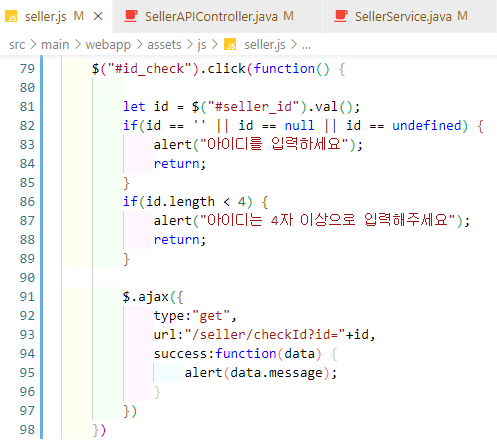The image size is (497, 440).
Task: Select 'assets' in the breadcrumb path
Action: [164, 45]
